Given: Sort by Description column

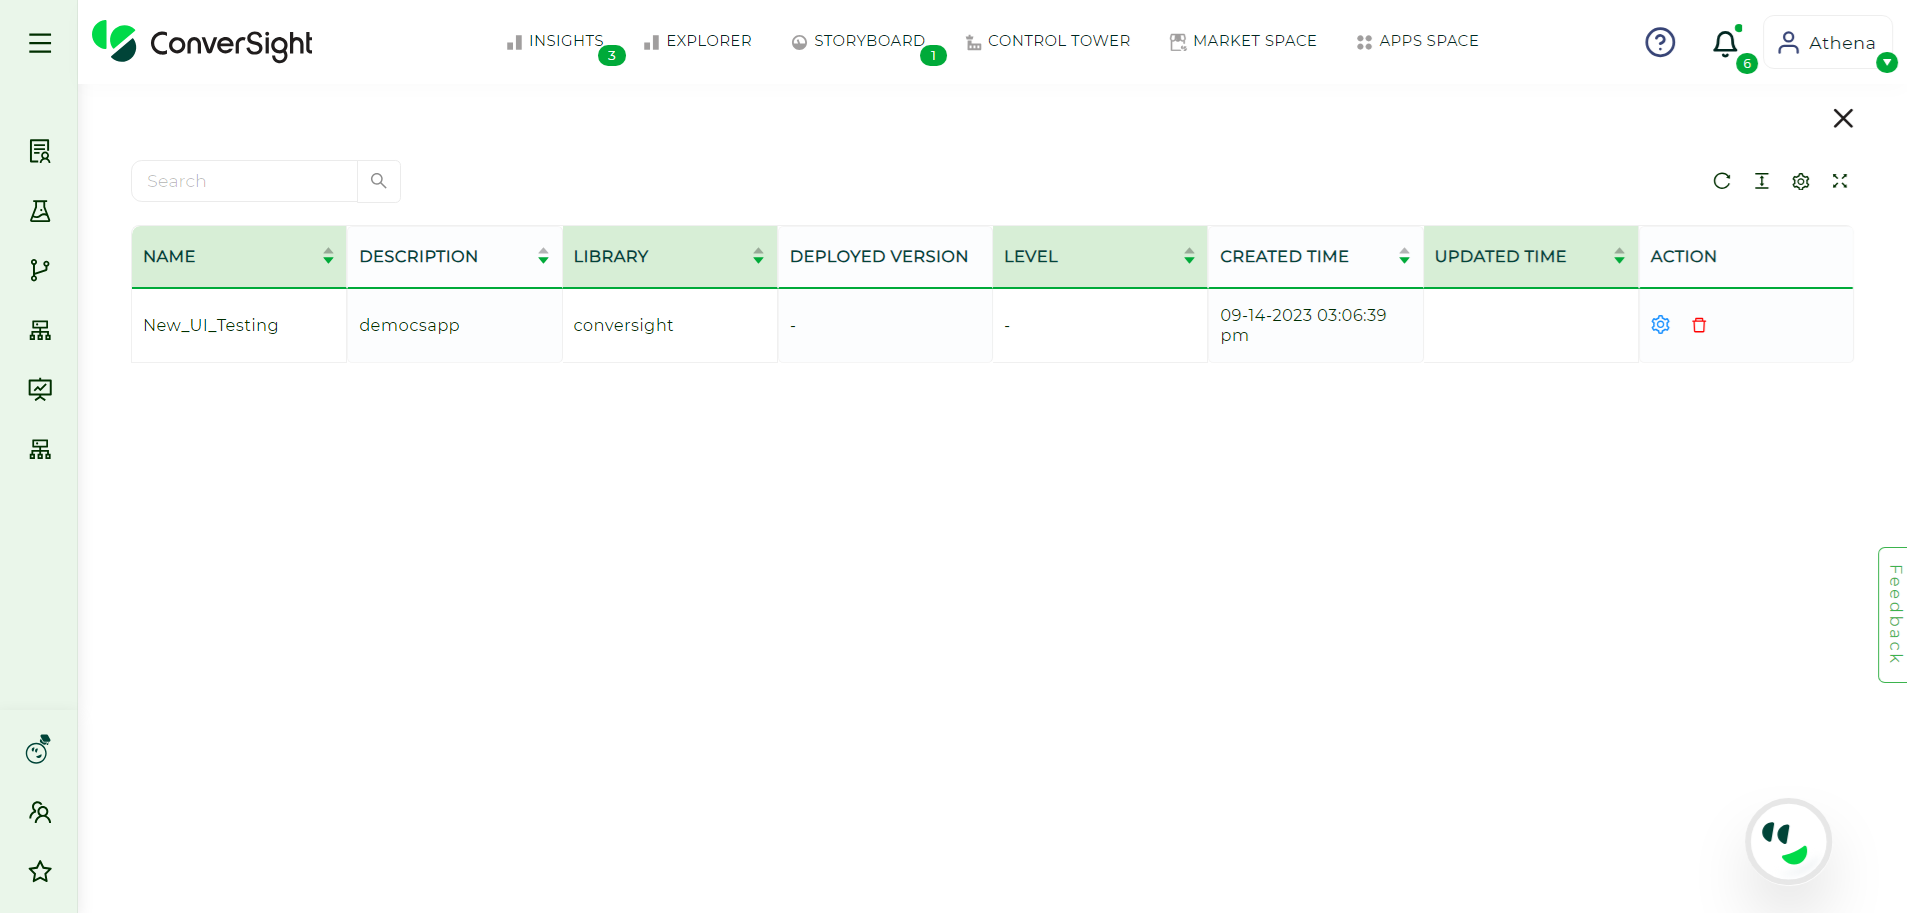Looking at the screenshot, I should [x=543, y=256].
